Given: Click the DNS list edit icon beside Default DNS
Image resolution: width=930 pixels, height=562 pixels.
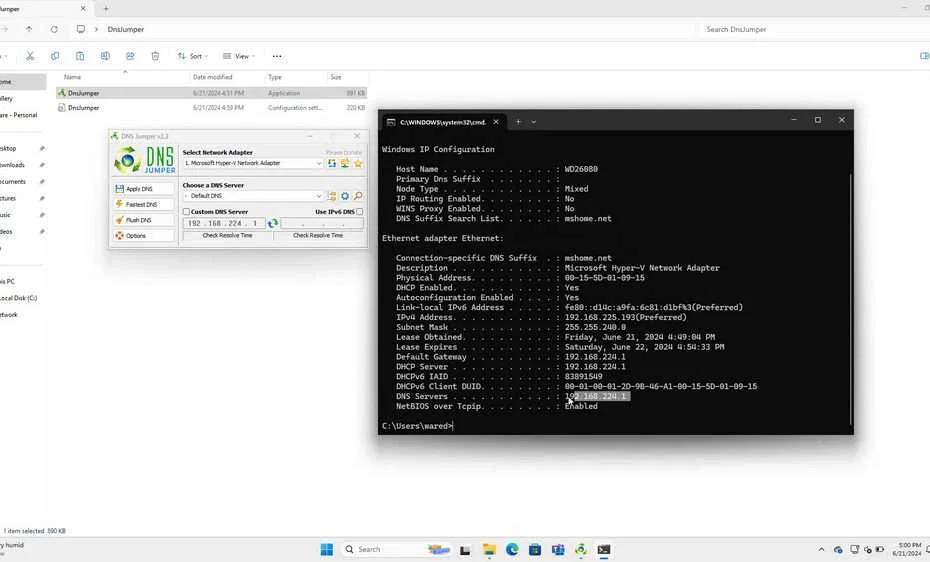Looking at the screenshot, I should click(x=332, y=196).
